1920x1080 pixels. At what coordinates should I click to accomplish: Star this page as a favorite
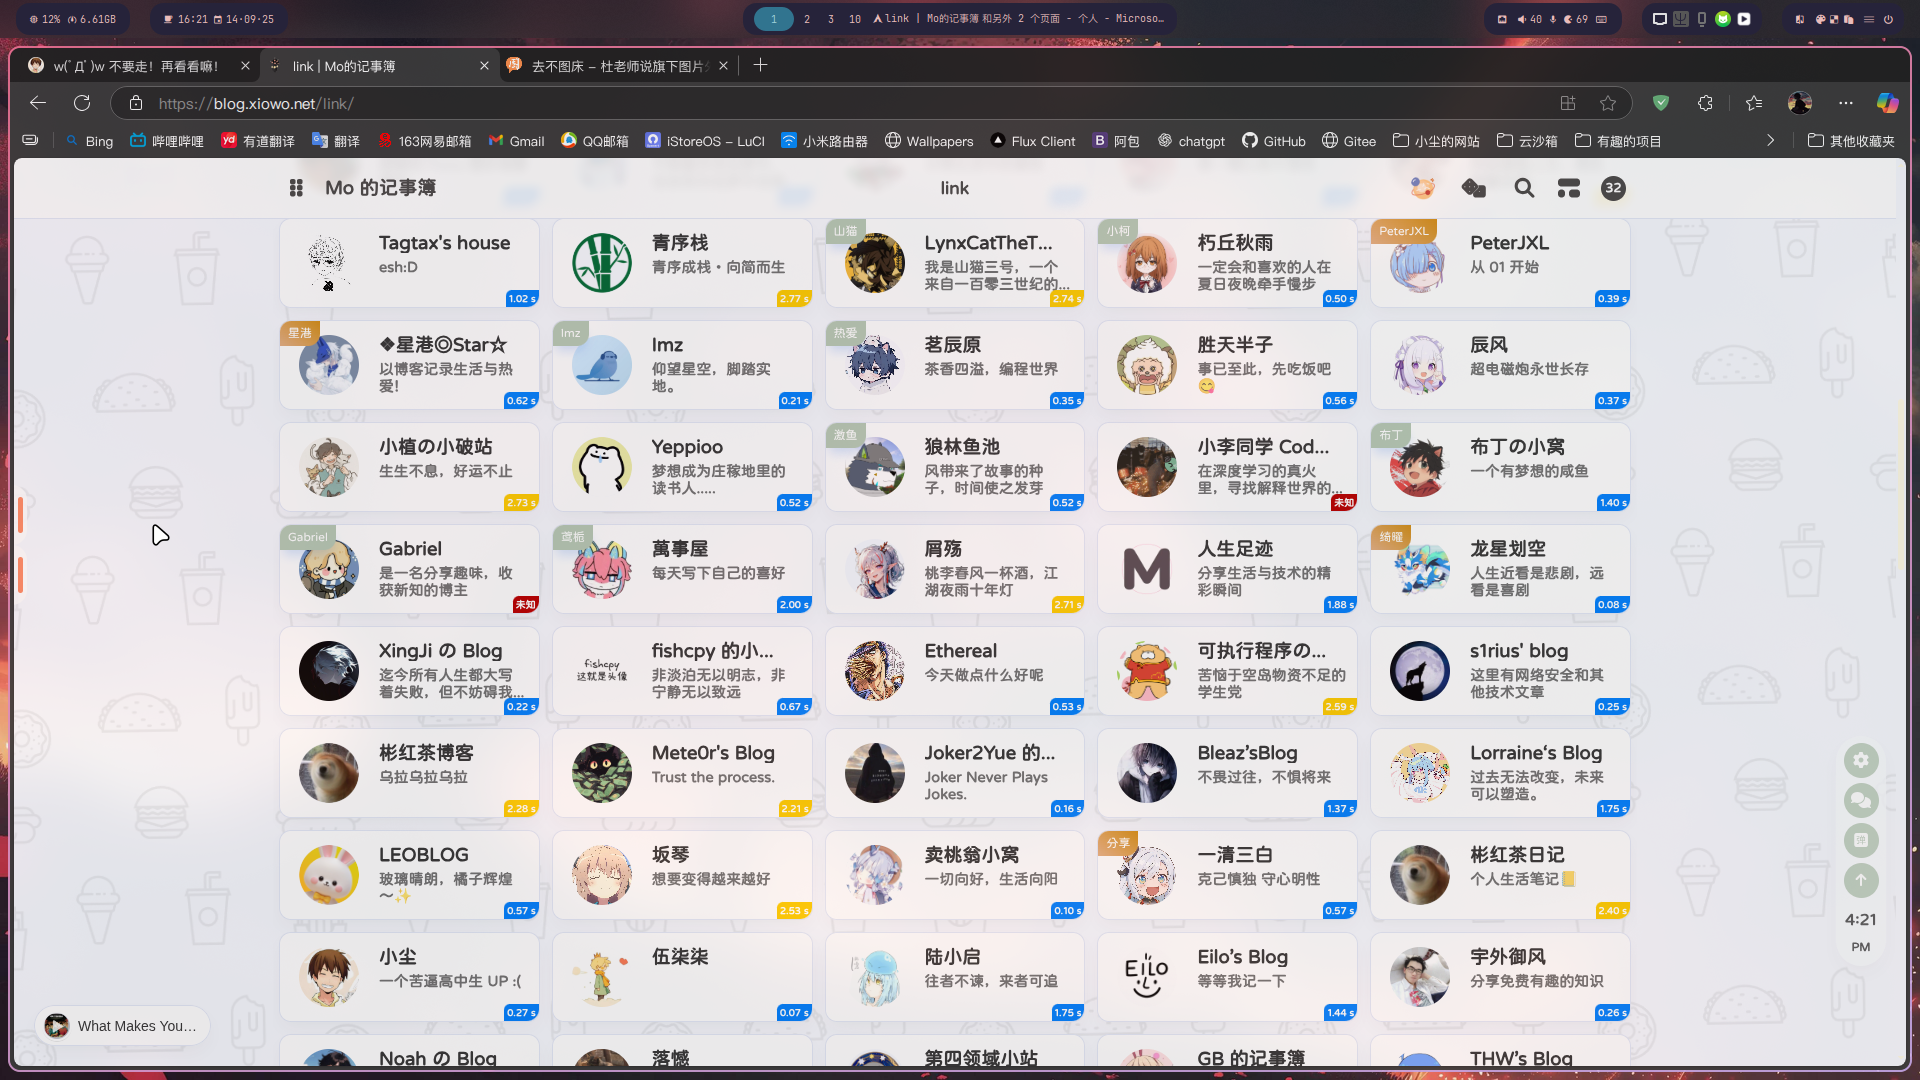click(1608, 103)
